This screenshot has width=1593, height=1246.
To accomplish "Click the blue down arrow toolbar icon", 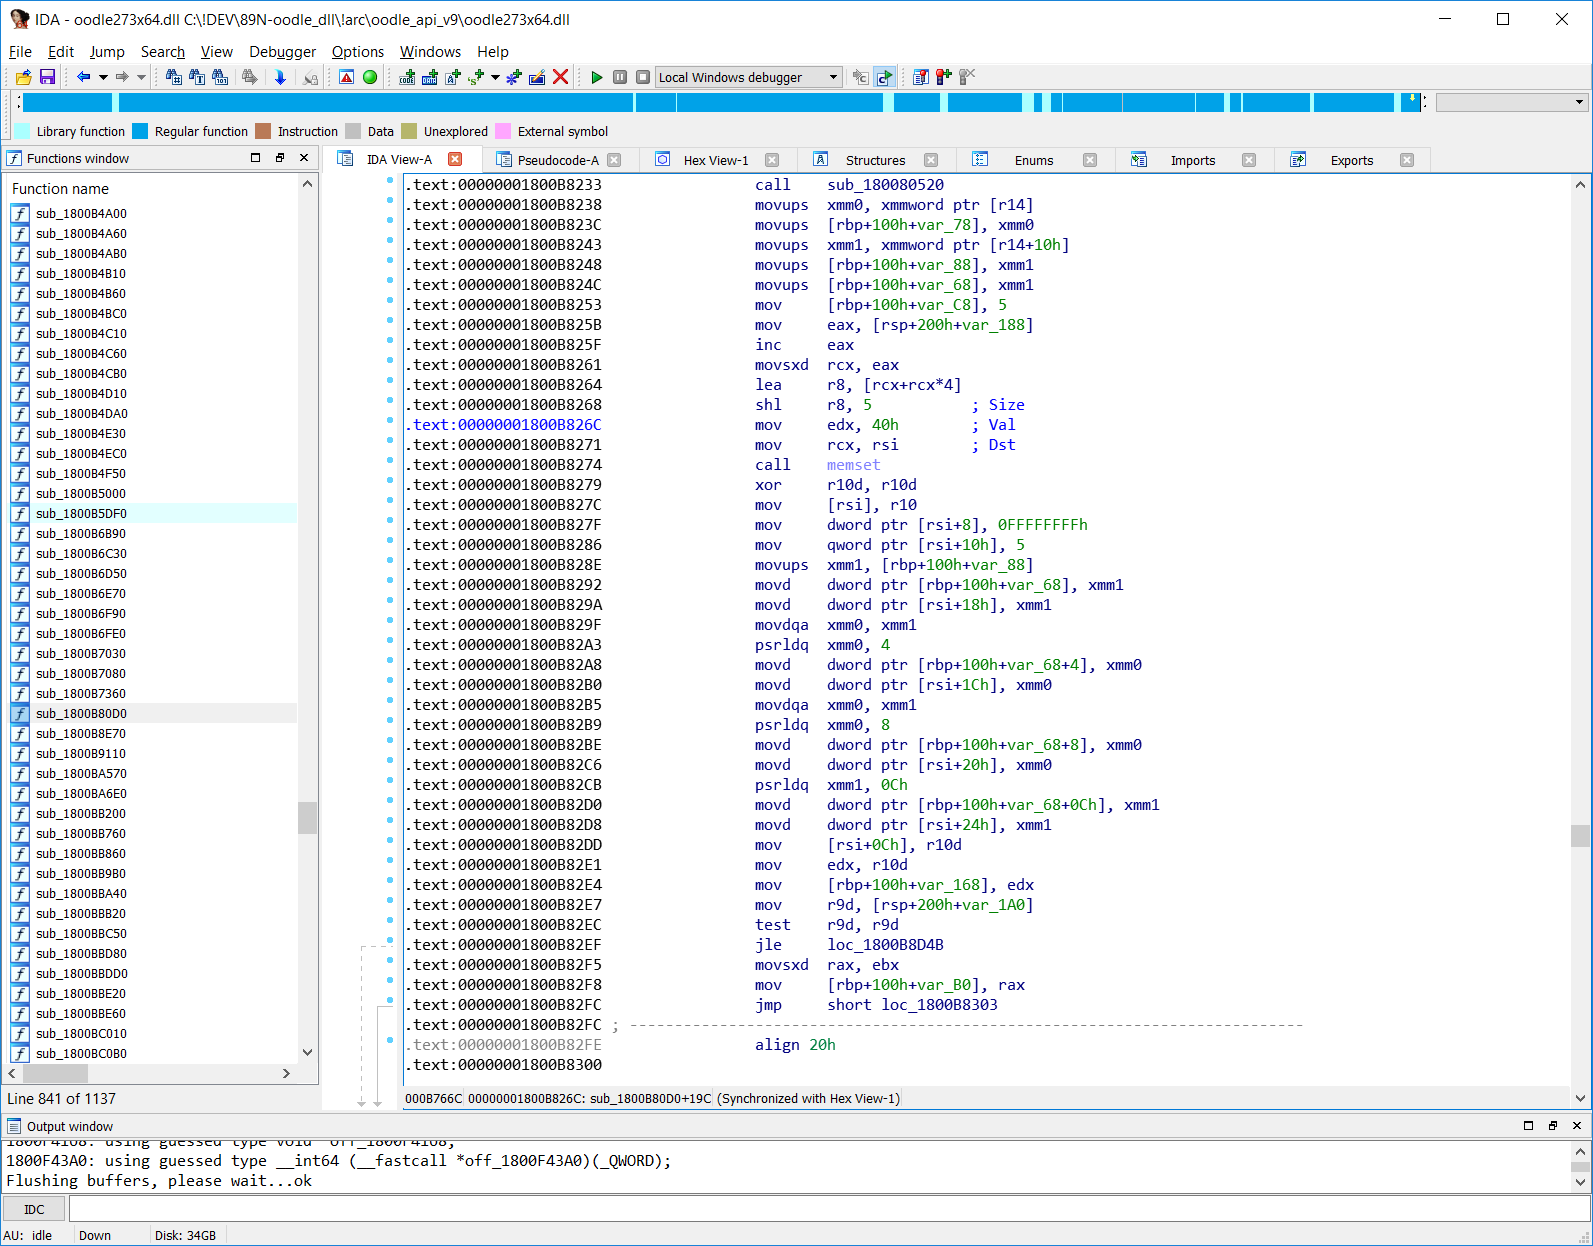I will 280,77.
